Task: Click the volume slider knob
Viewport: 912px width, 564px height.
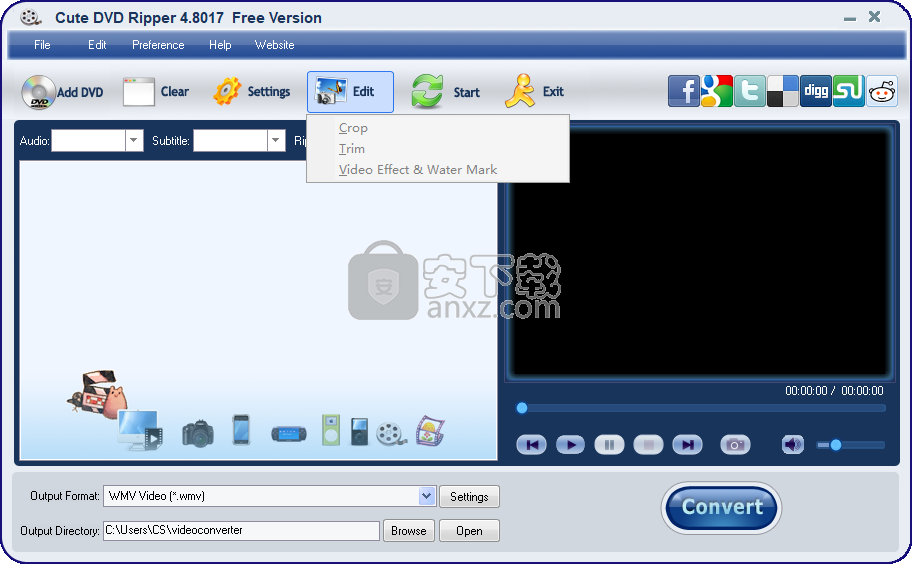Action: pyautogui.click(x=836, y=445)
